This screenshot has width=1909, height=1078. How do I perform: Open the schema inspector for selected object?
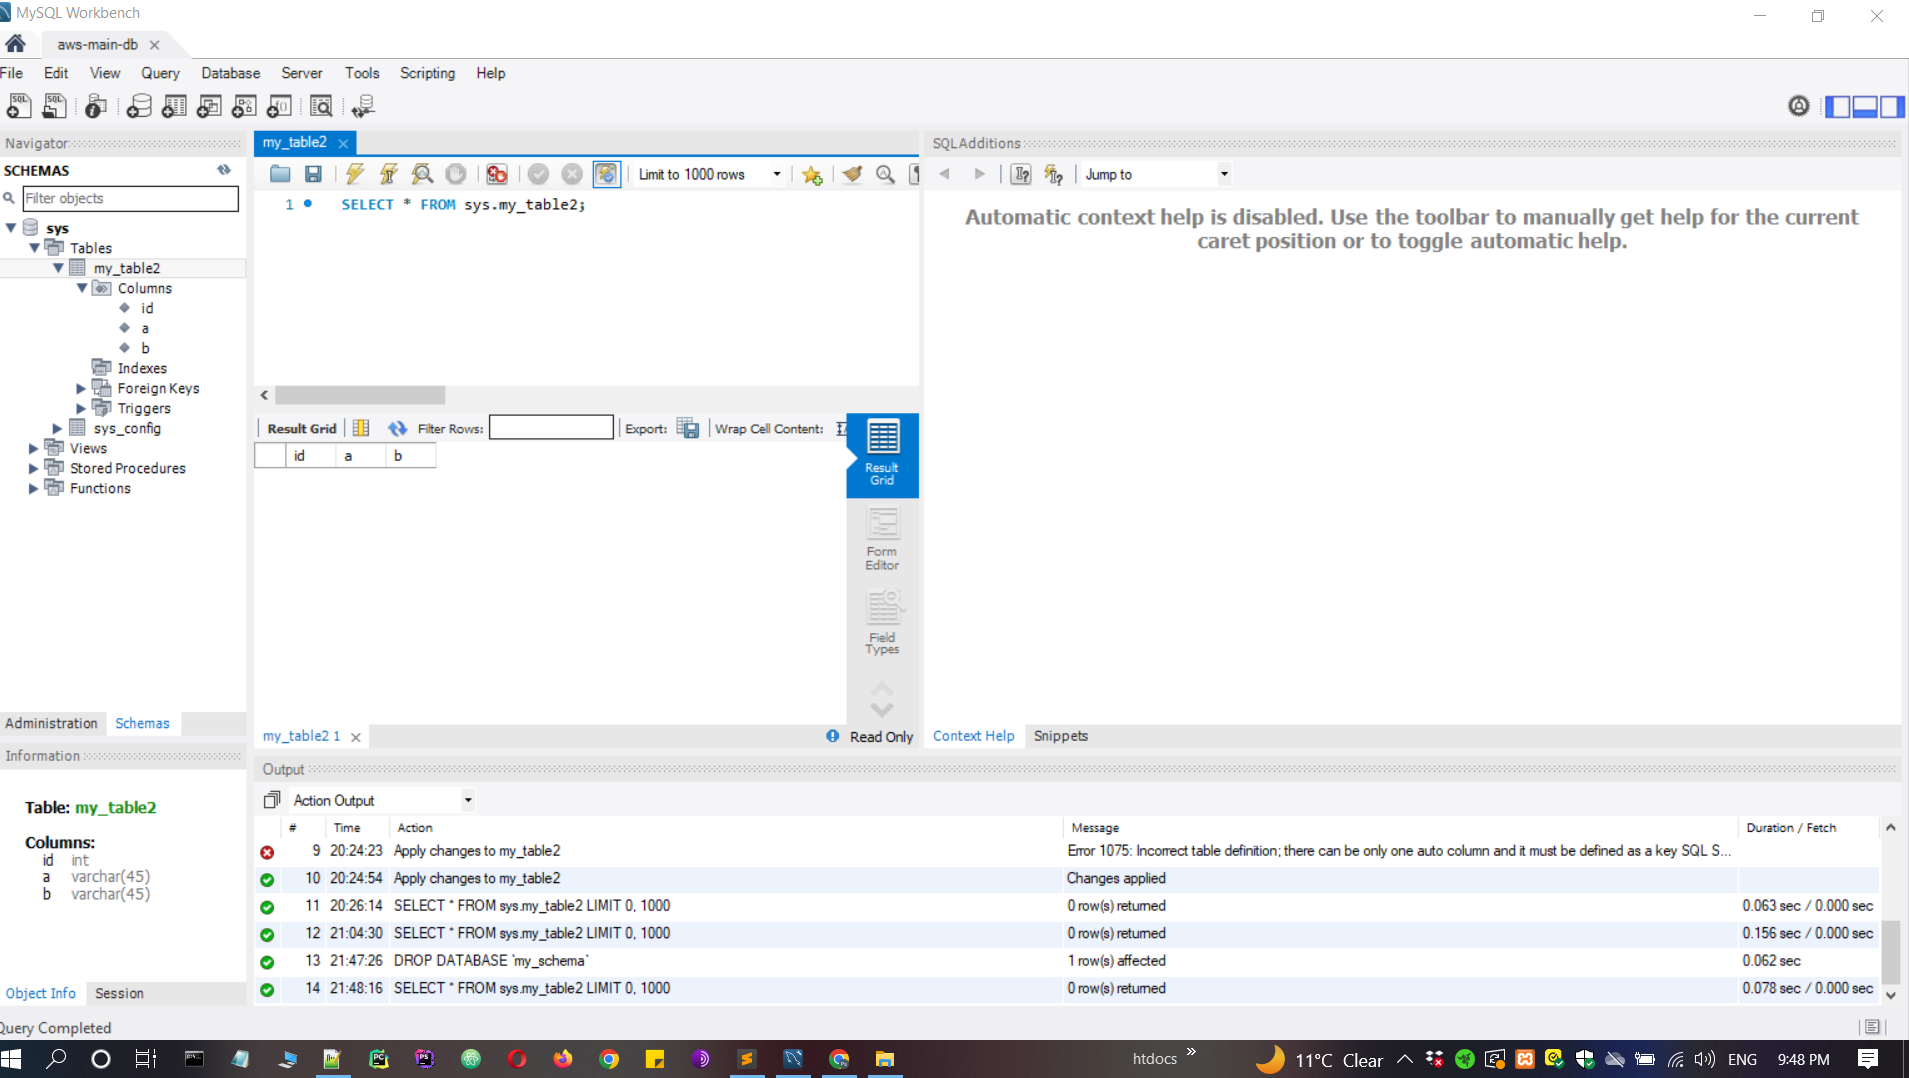[96, 106]
